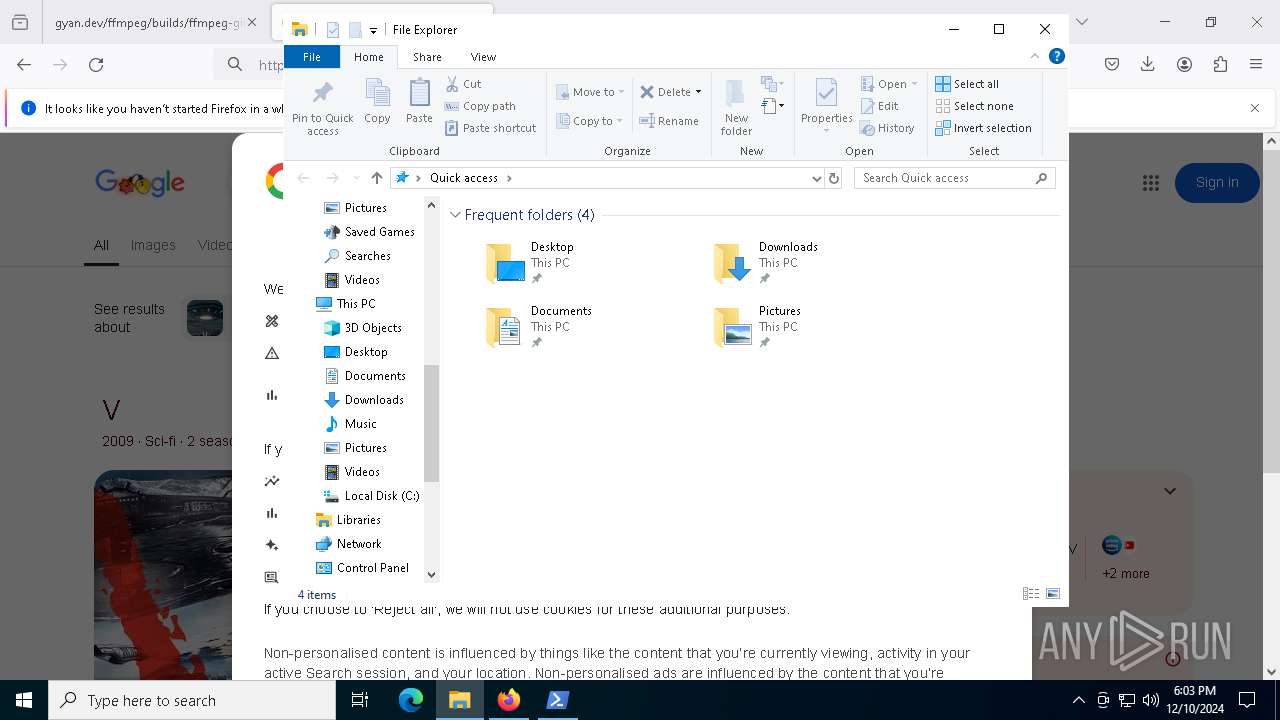Click the Up one level arrow
Viewport: 1280px width, 720px height.
tap(376, 178)
